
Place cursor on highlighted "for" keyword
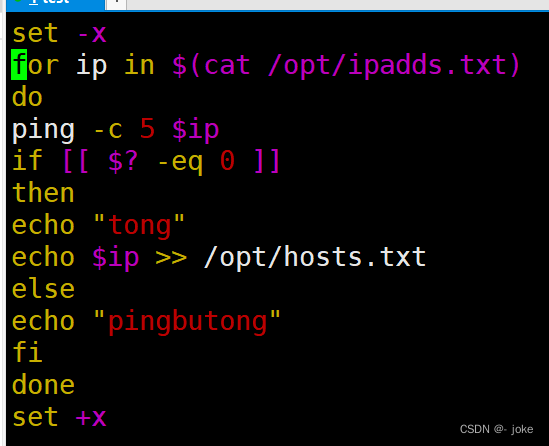pos(35,65)
